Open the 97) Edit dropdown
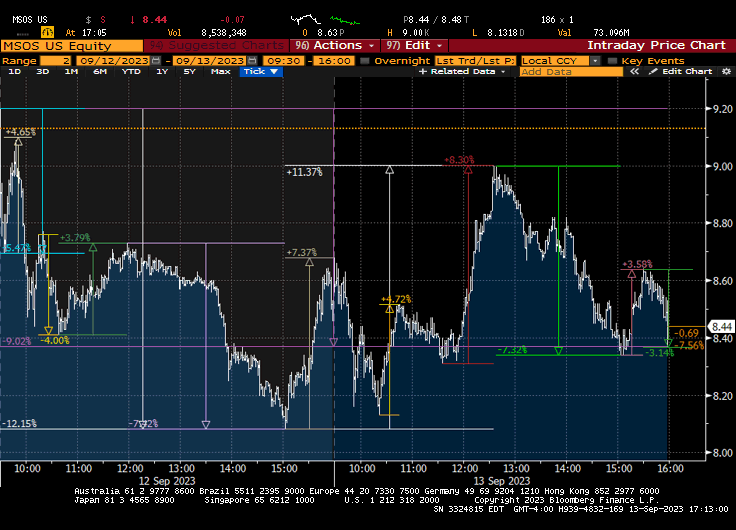 pos(414,46)
